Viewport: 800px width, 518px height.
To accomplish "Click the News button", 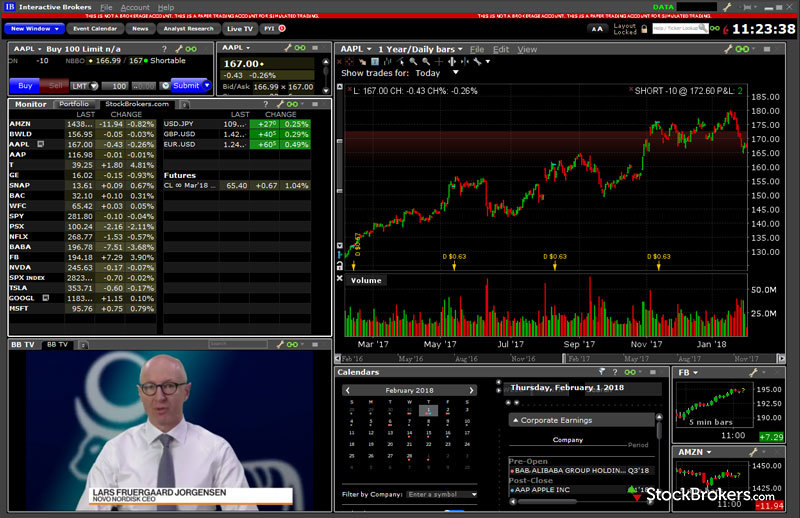I will 140,29.
